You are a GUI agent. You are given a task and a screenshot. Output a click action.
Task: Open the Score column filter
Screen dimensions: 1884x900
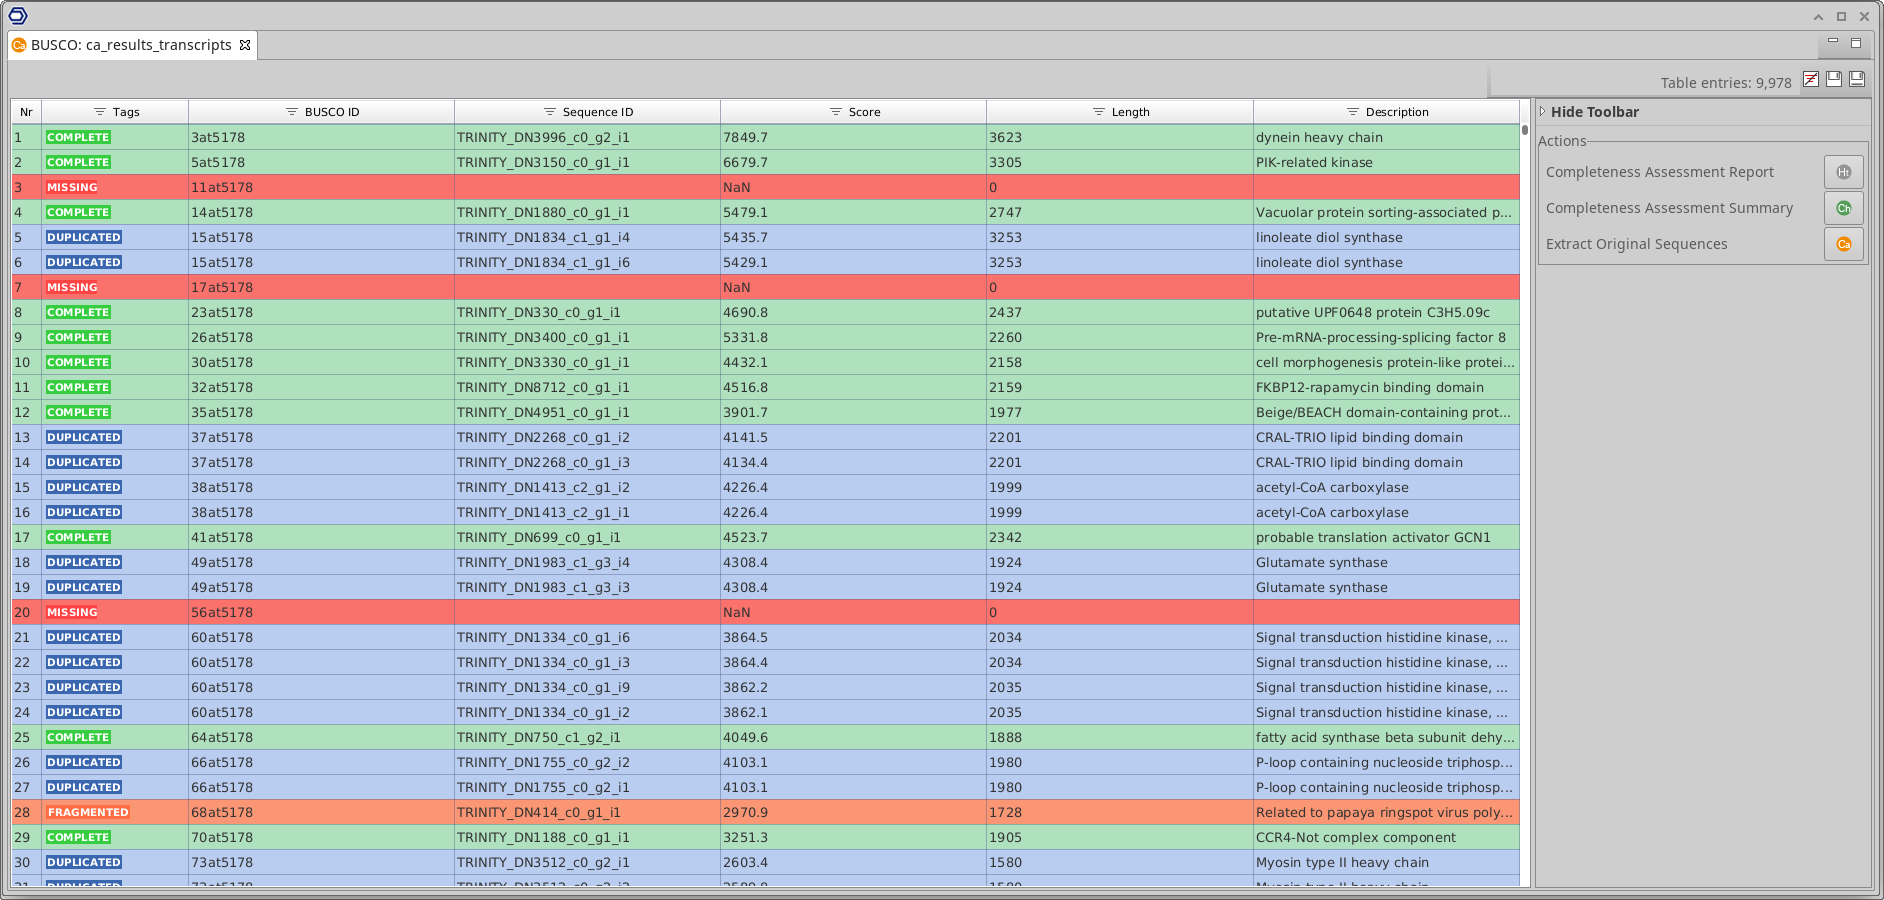[x=836, y=112]
